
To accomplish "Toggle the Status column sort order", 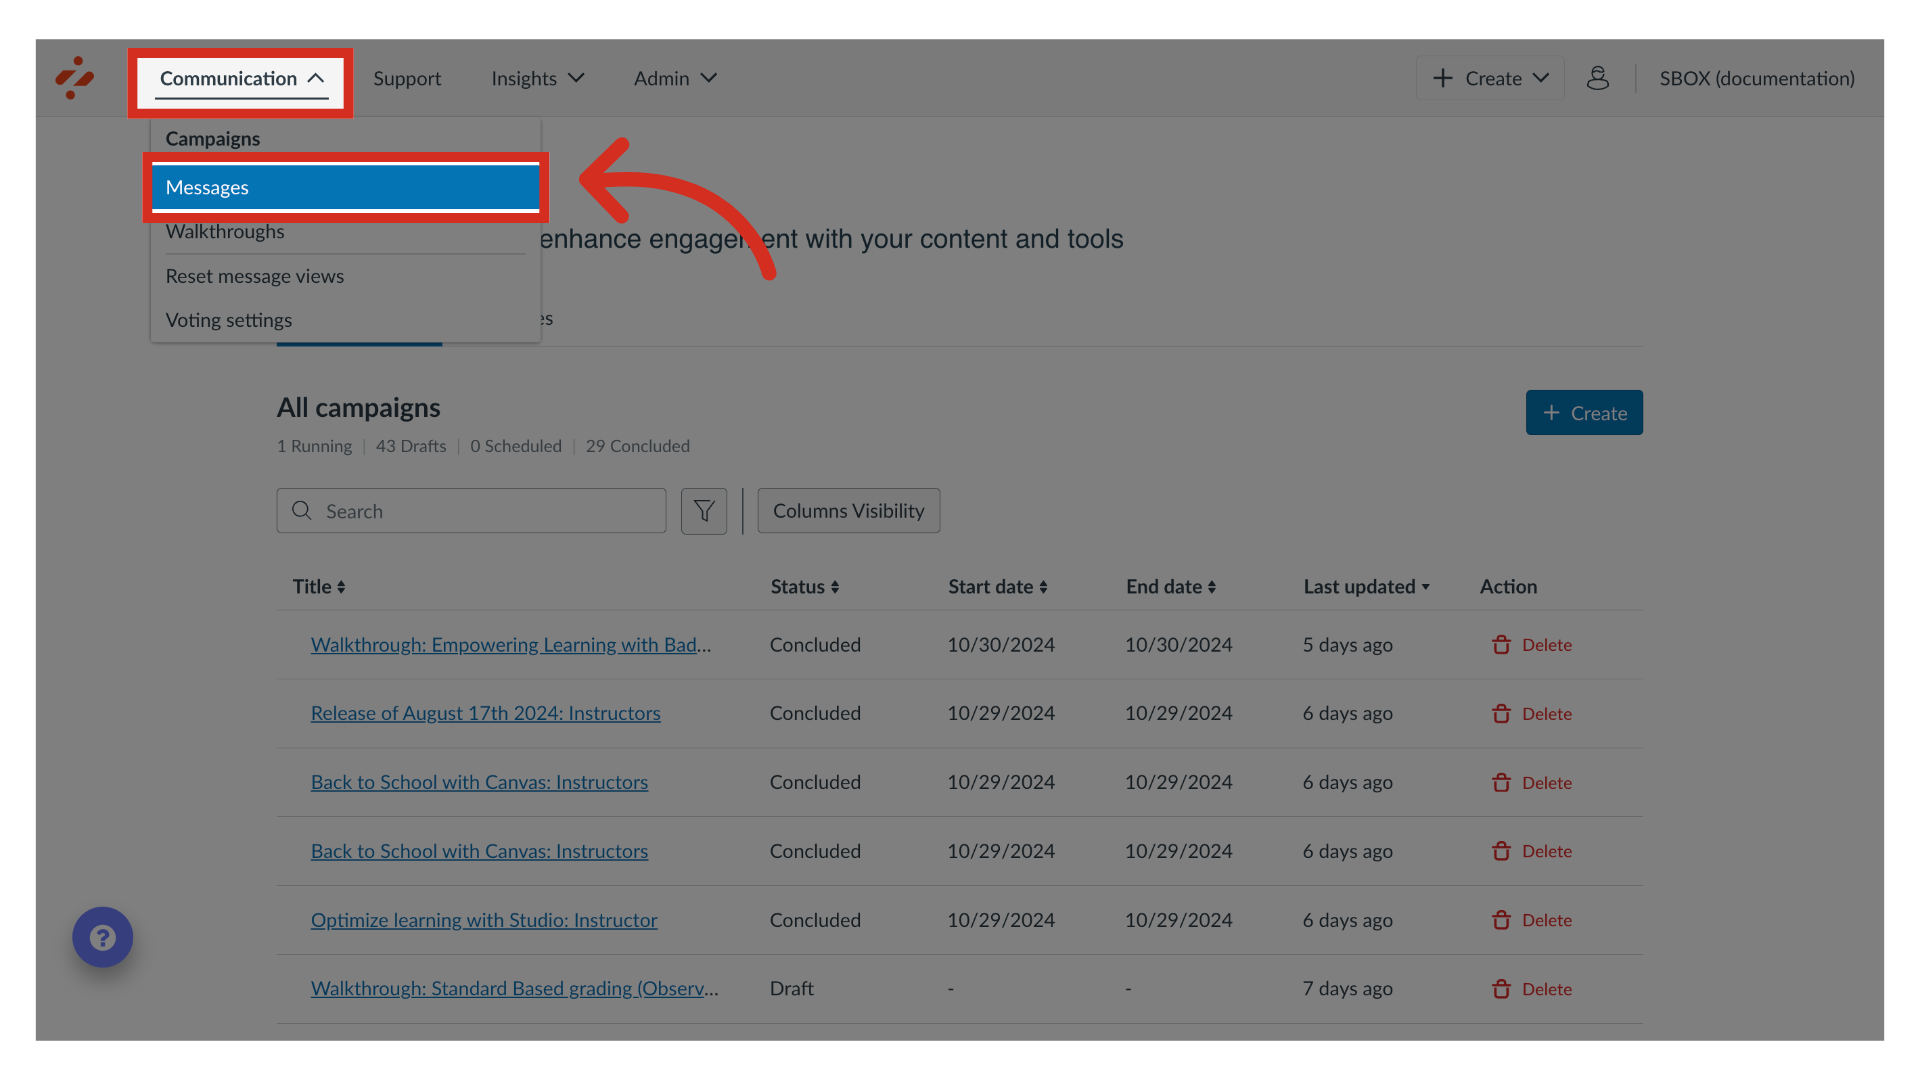I will click(x=834, y=587).
